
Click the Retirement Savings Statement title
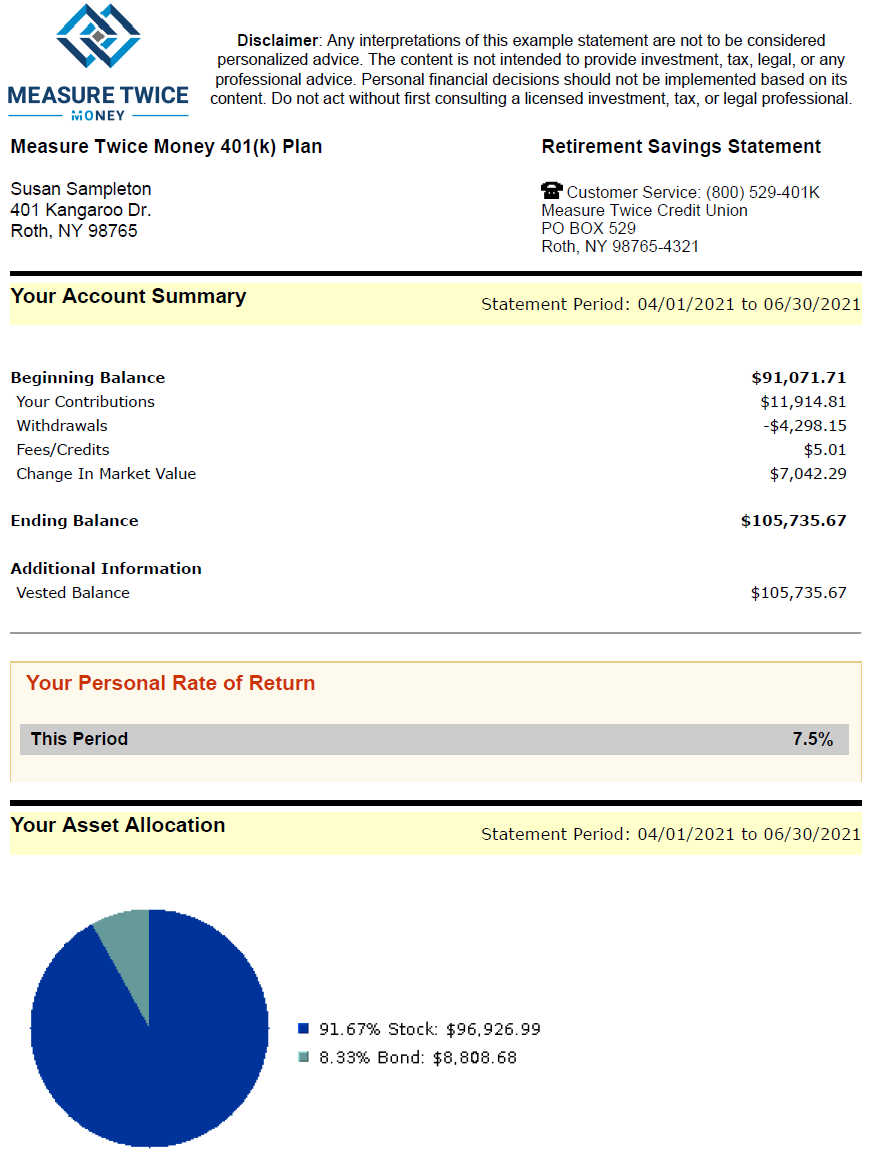pos(681,147)
